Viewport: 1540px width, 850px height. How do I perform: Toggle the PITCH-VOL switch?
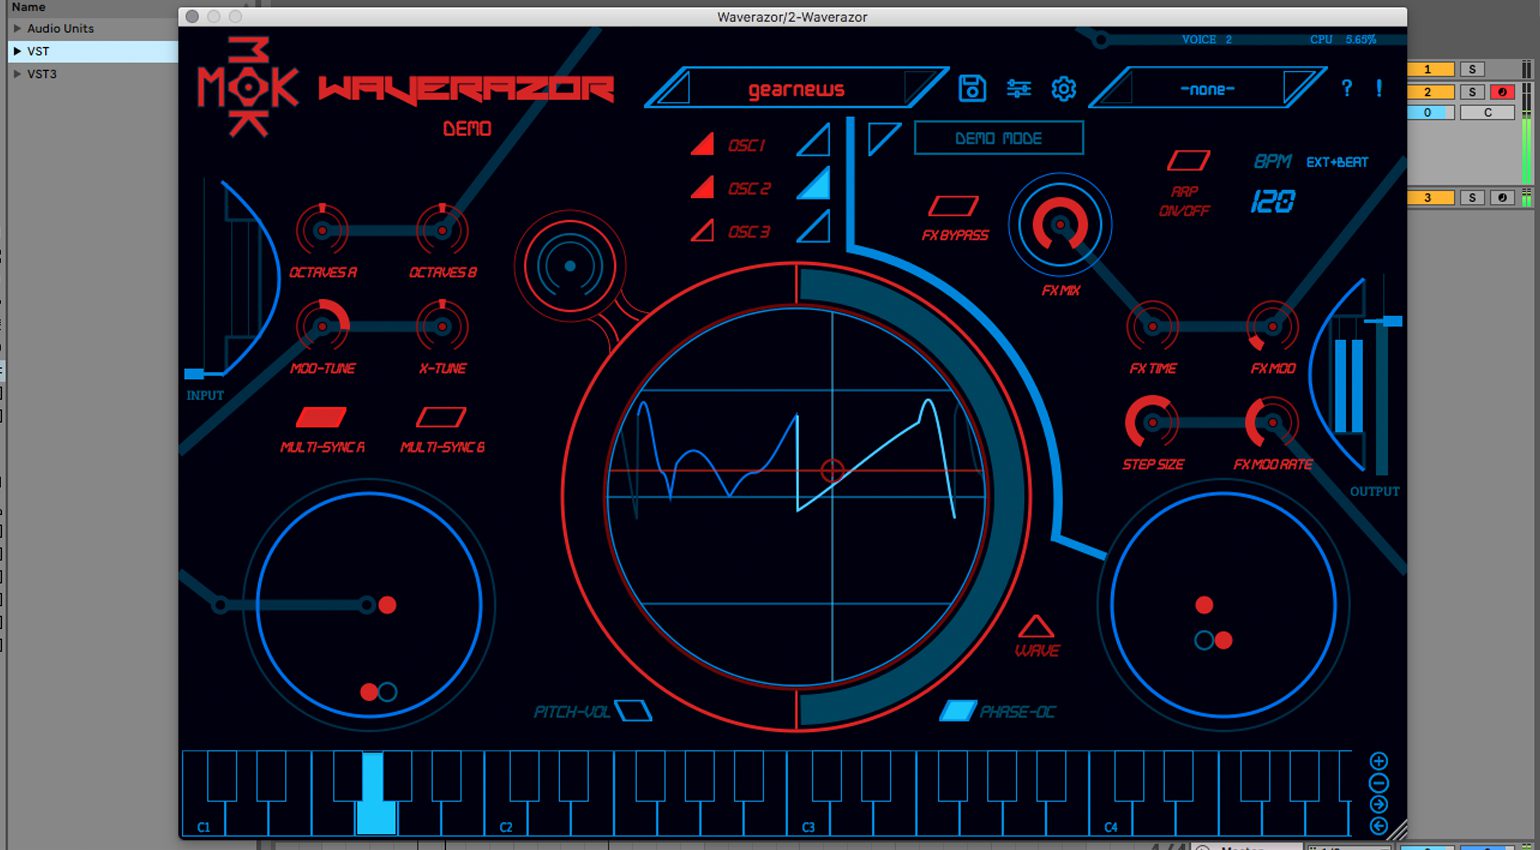tap(633, 711)
